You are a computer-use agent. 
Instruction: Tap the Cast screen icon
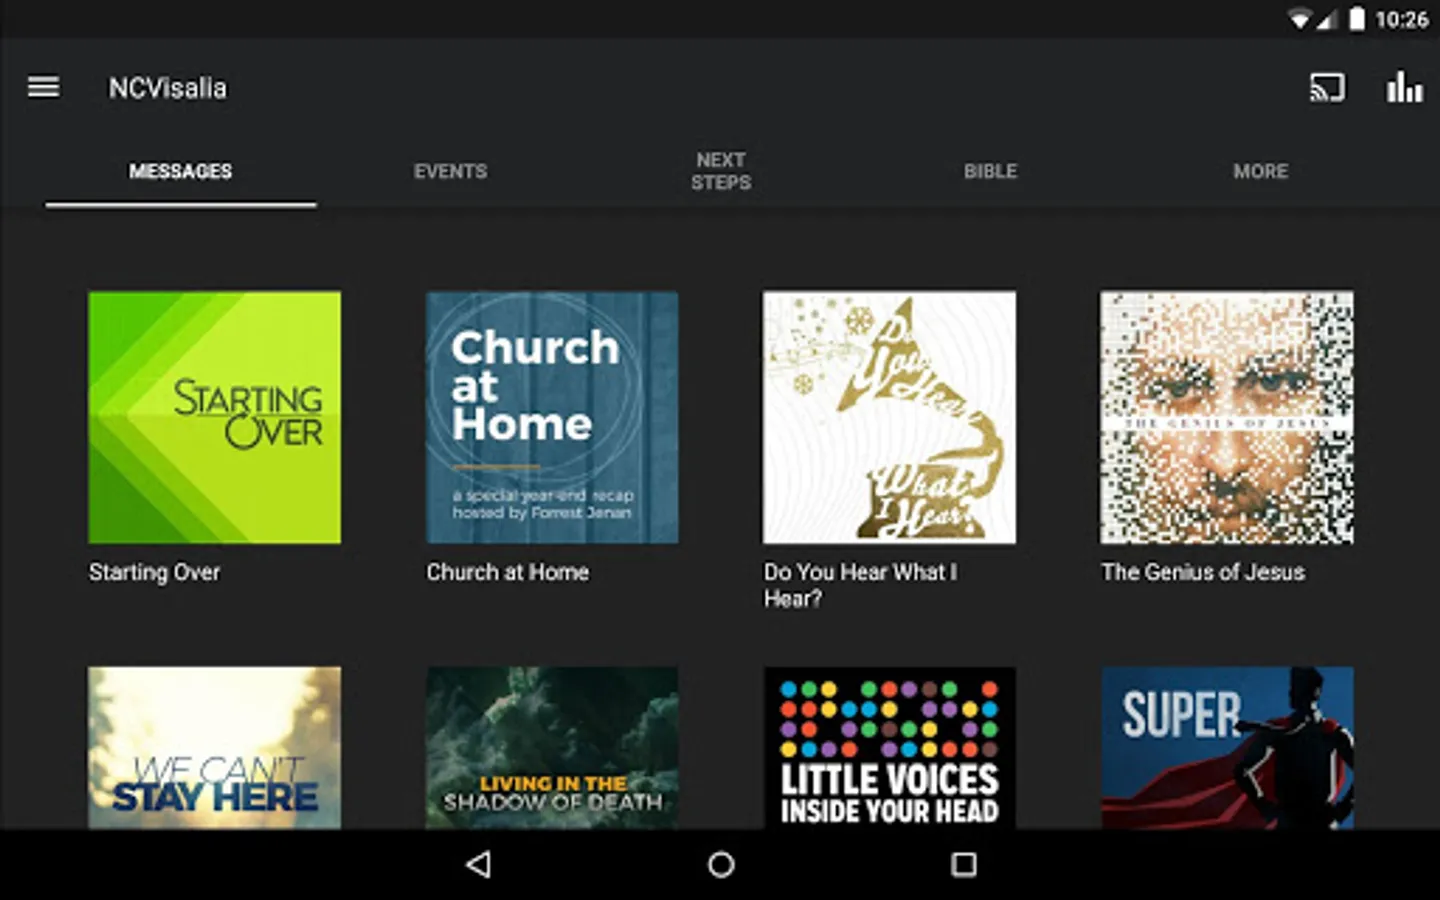pos(1327,88)
